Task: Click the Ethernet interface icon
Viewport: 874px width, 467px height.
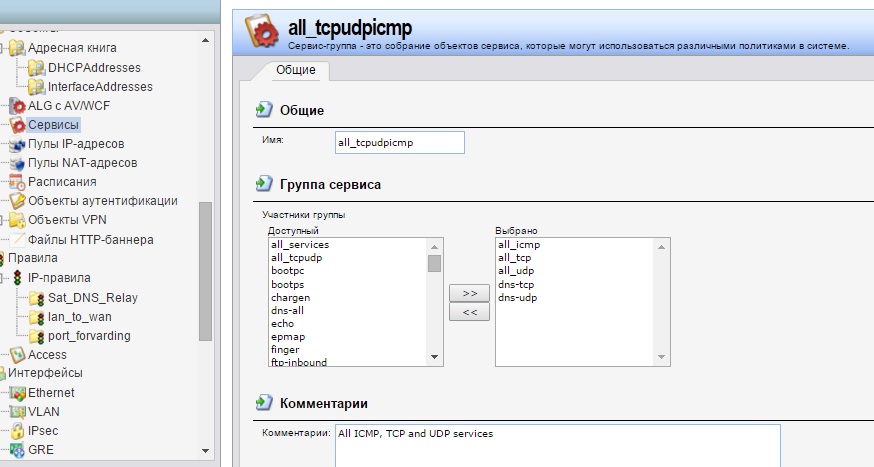Action: click(17, 393)
